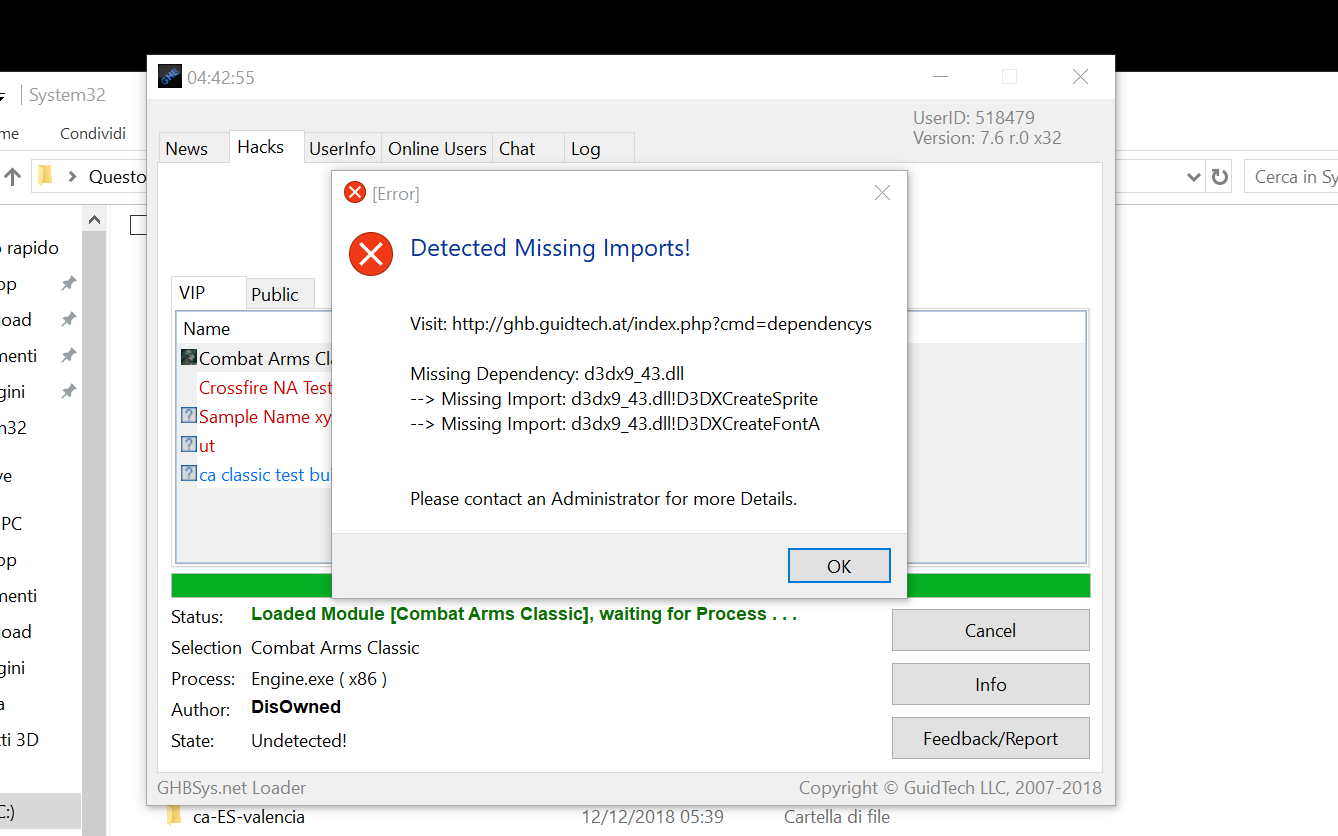Click Refresh icon in Explorer address bar

(x=1219, y=177)
